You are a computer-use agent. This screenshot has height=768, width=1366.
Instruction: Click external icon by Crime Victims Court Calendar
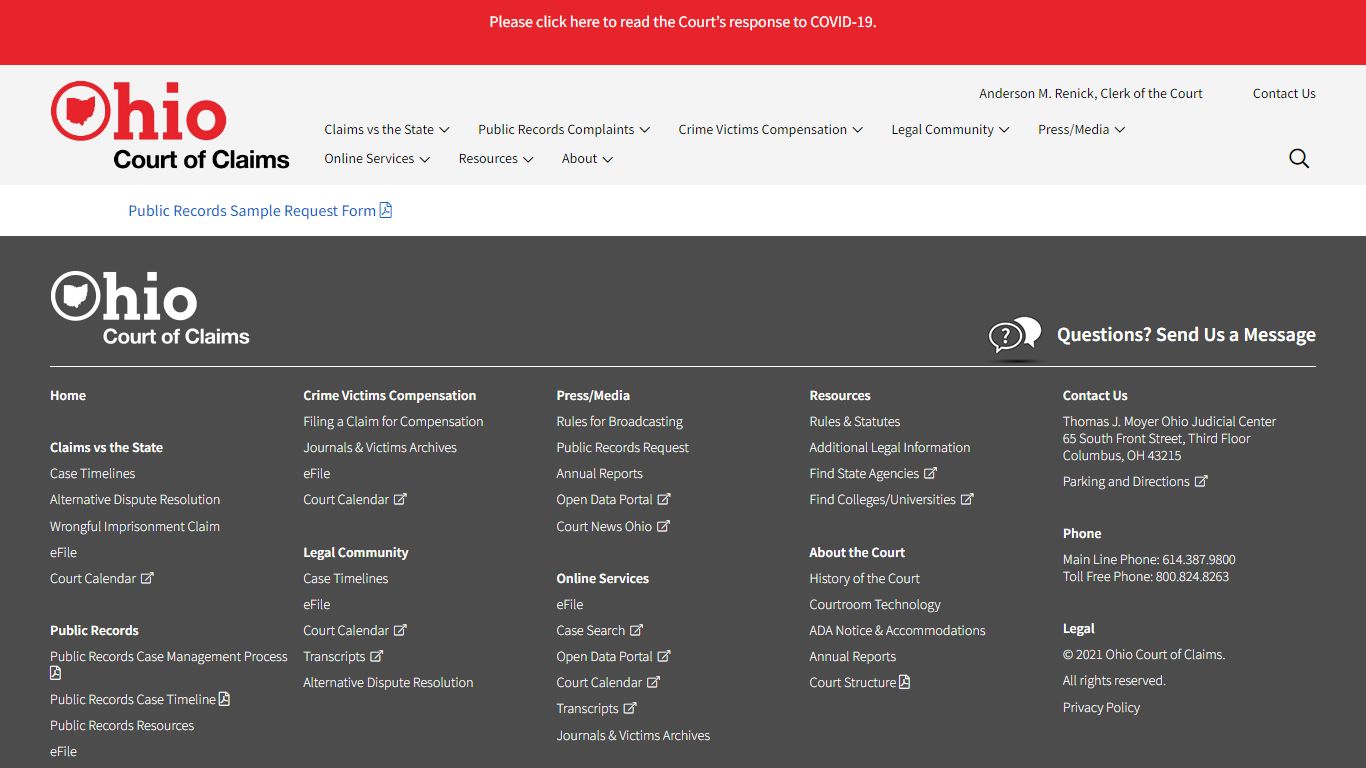pyautogui.click(x=400, y=499)
